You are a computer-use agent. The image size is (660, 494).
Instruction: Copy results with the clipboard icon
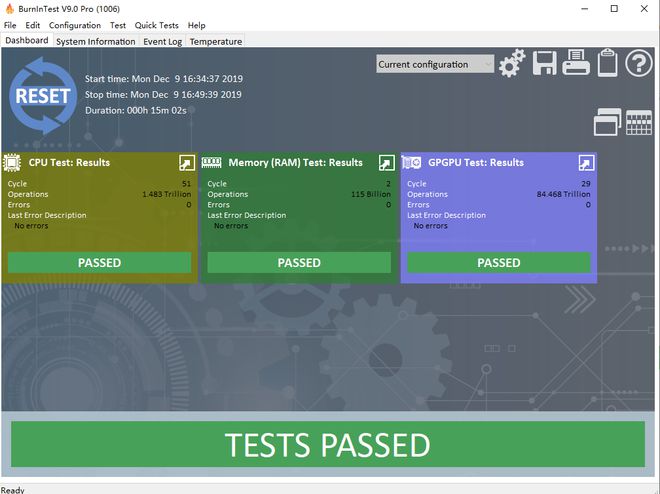pos(607,63)
